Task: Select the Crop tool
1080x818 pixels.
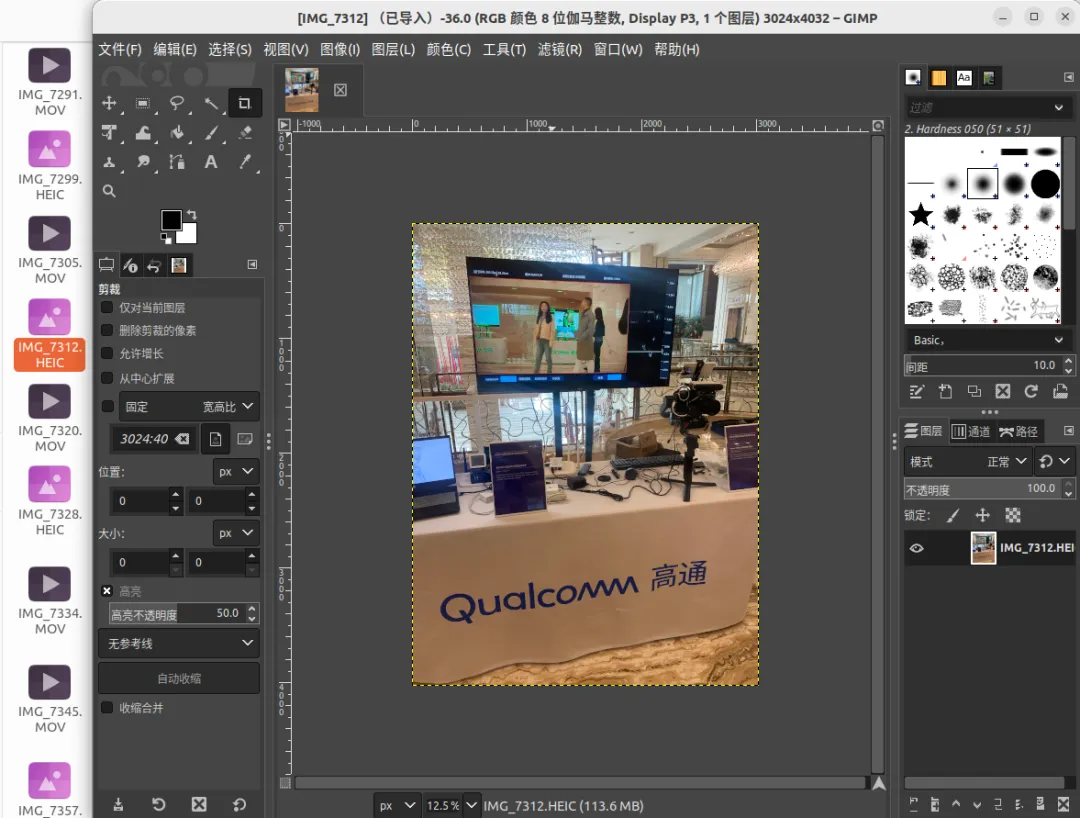Action: click(x=245, y=103)
